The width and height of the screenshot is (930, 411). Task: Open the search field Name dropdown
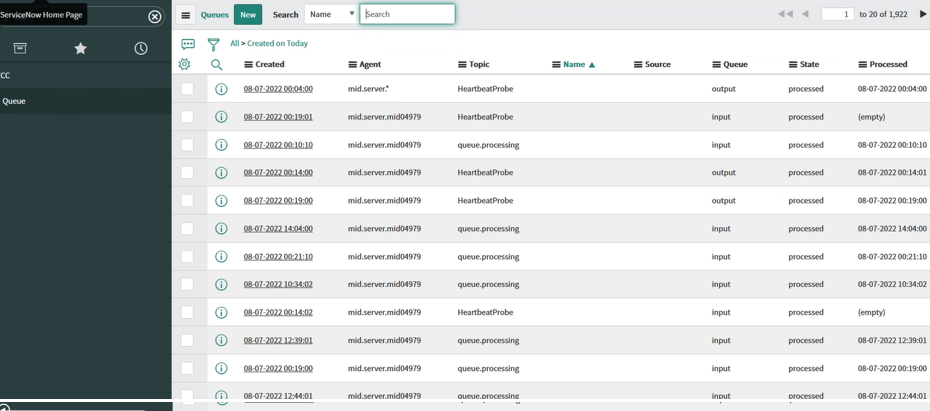point(332,14)
